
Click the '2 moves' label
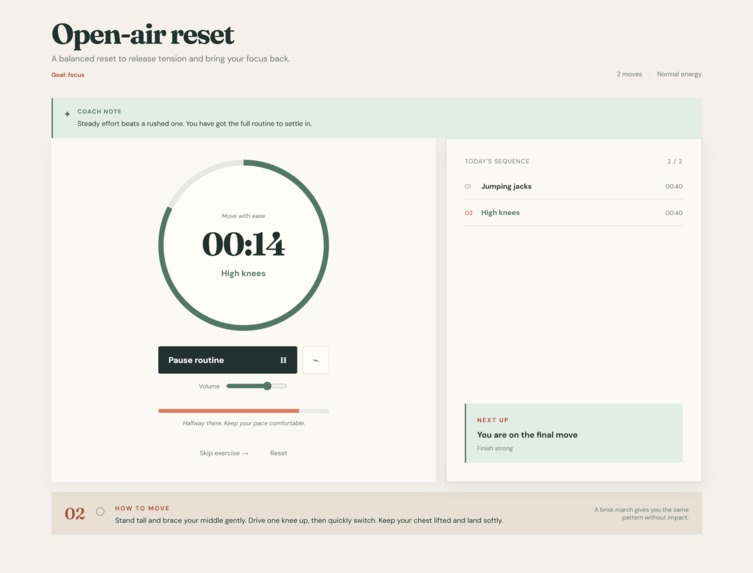click(x=629, y=74)
